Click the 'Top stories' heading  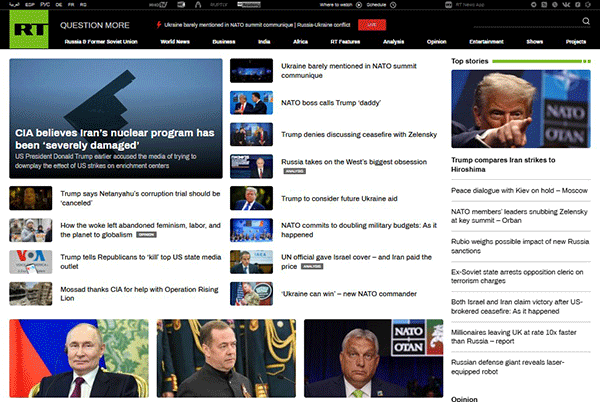470,61
